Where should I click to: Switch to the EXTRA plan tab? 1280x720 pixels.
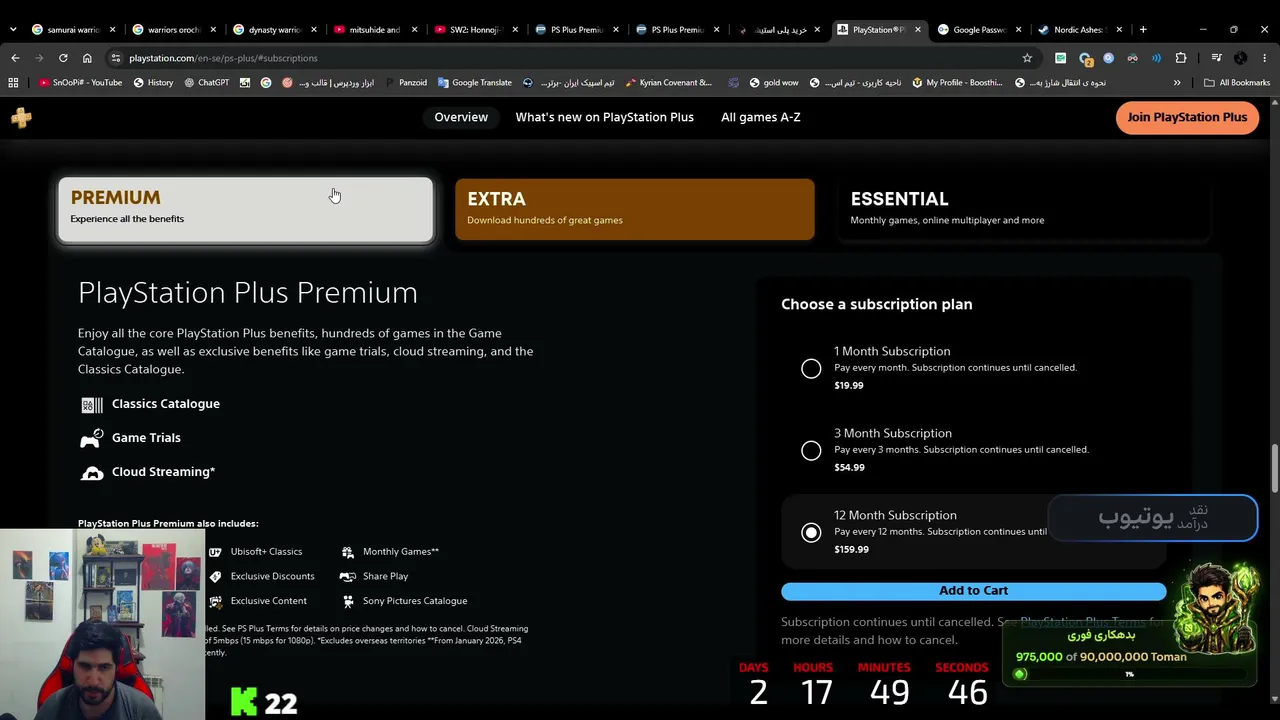634,210
